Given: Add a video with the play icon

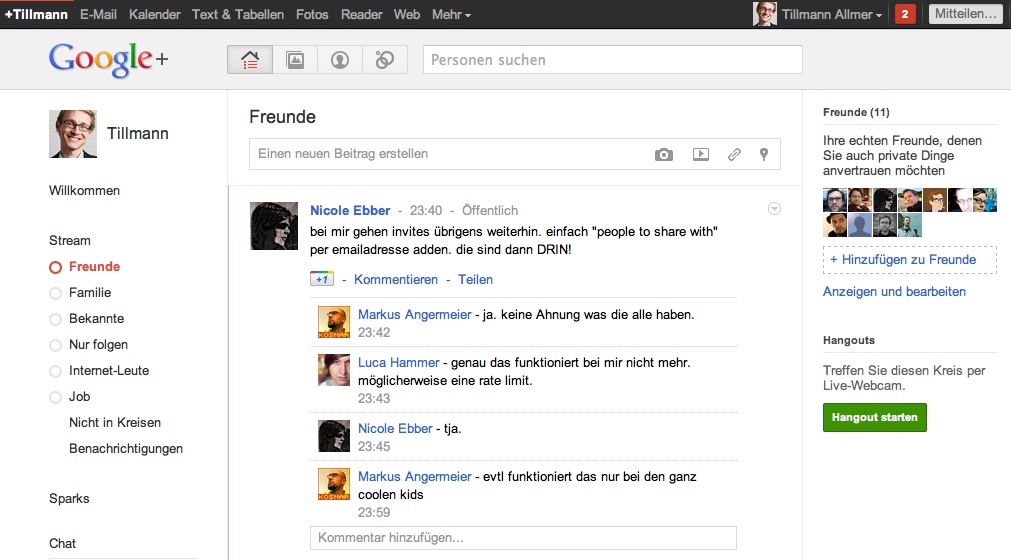Looking at the screenshot, I should (x=701, y=155).
